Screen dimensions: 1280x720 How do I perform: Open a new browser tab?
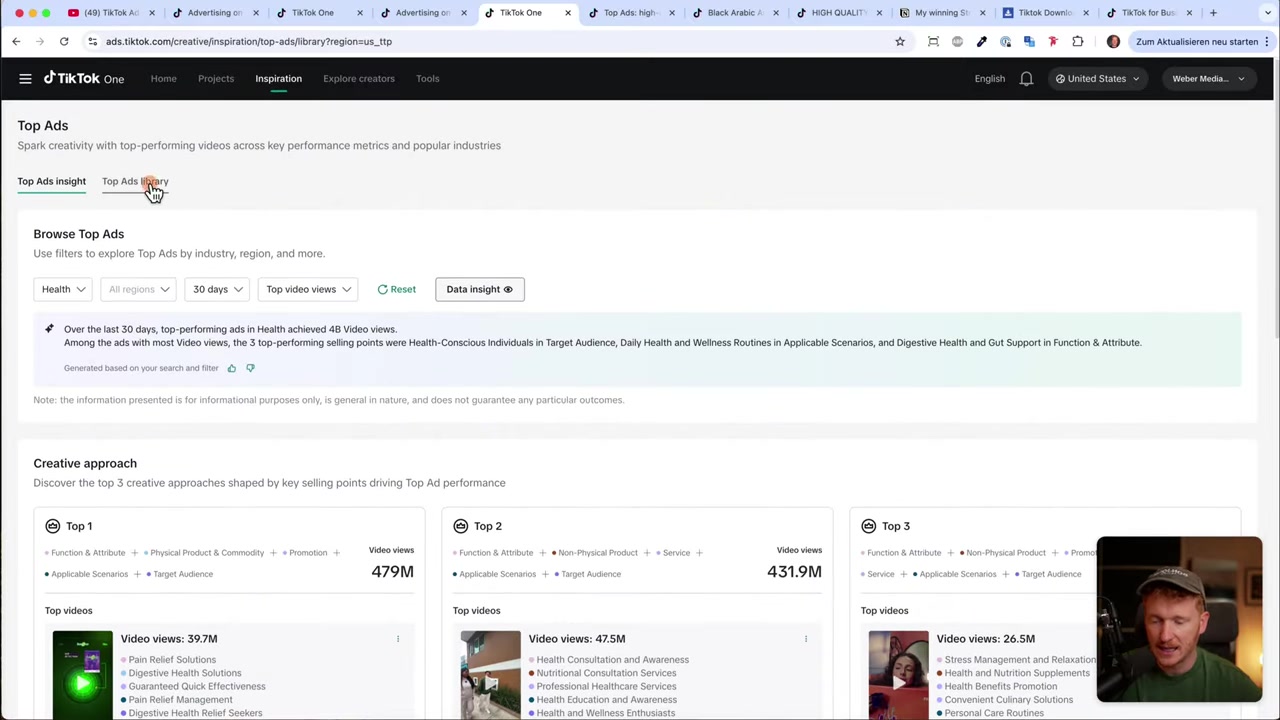coord(1213,13)
